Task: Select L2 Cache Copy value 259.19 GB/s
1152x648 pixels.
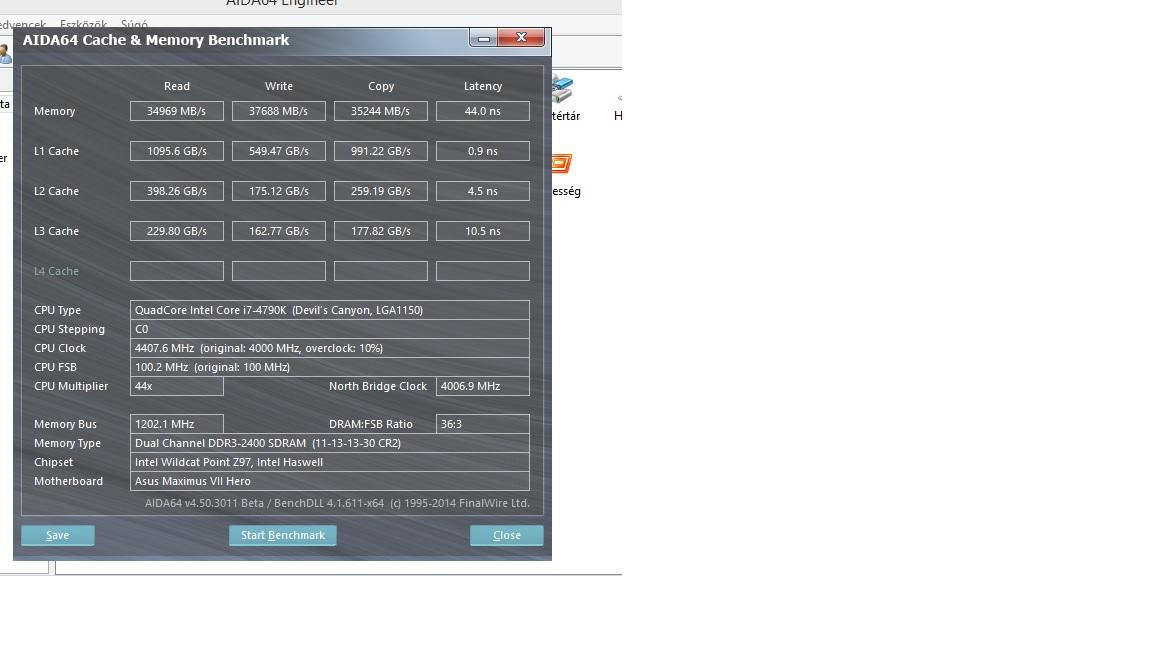Action: (x=381, y=191)
